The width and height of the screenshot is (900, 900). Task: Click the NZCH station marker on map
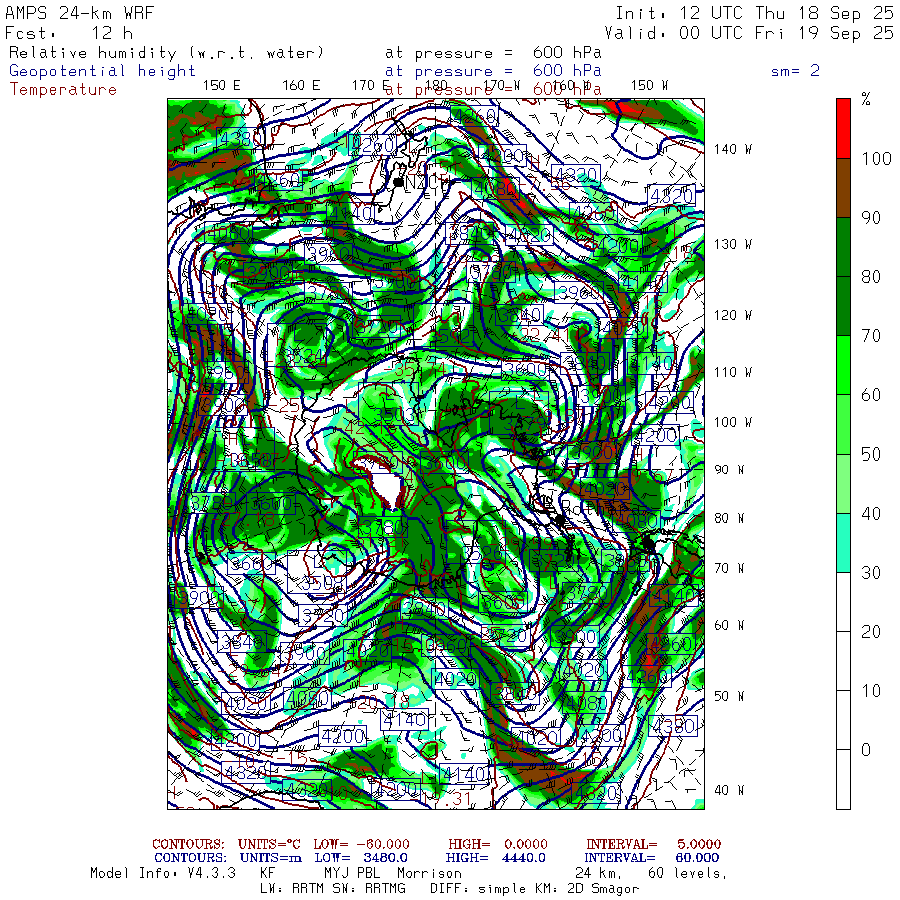click(x=398, y=183)
